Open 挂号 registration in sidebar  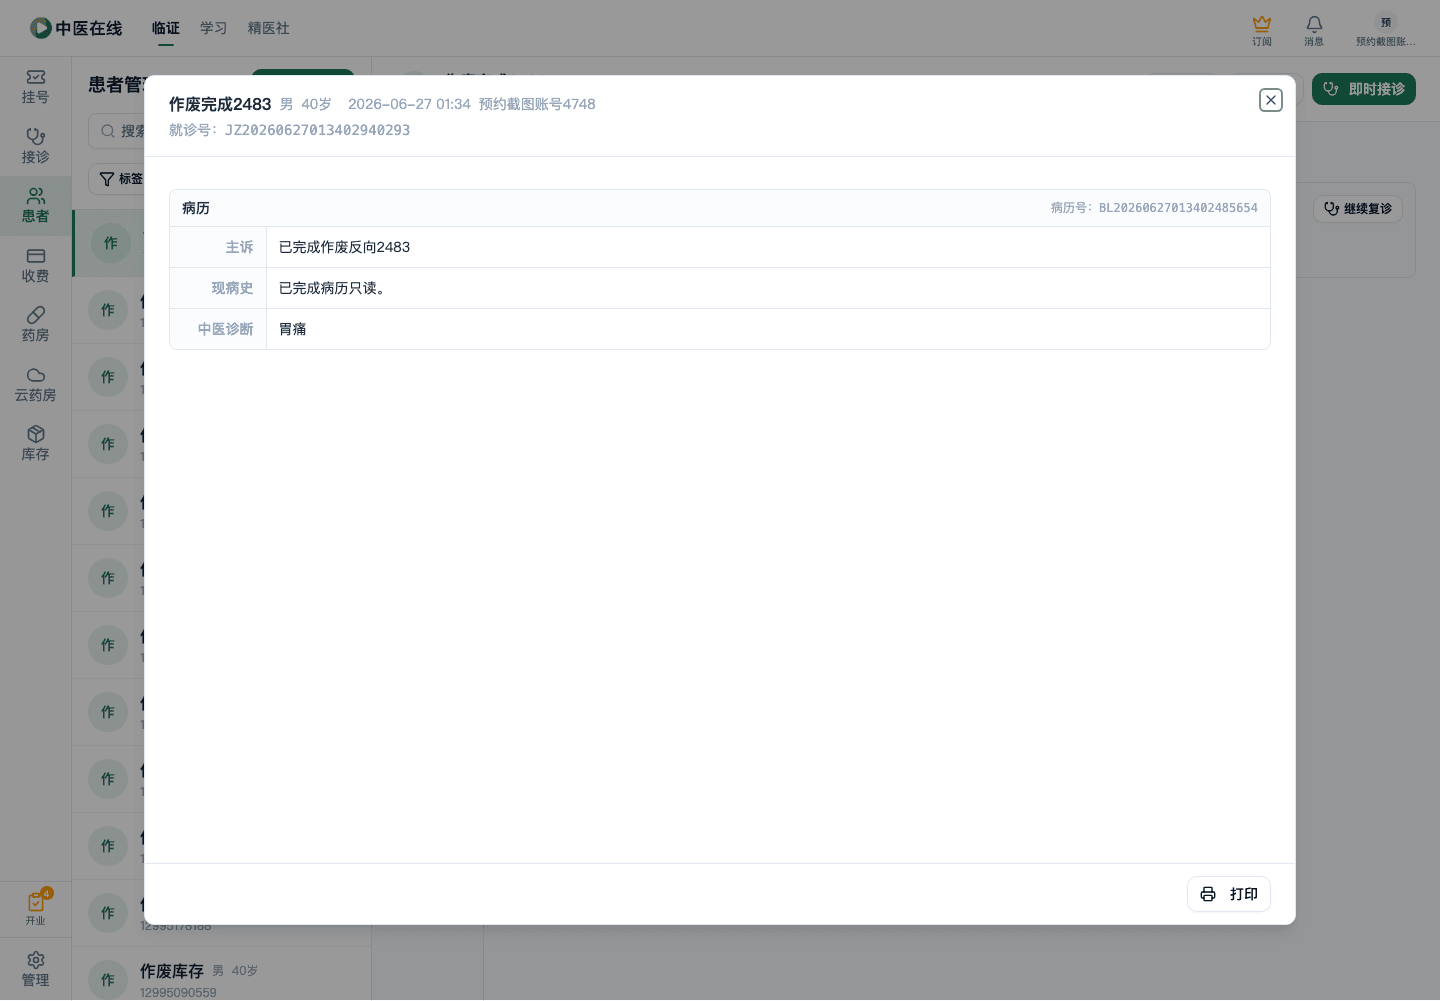pyautogui.click(x=36, y=87)
